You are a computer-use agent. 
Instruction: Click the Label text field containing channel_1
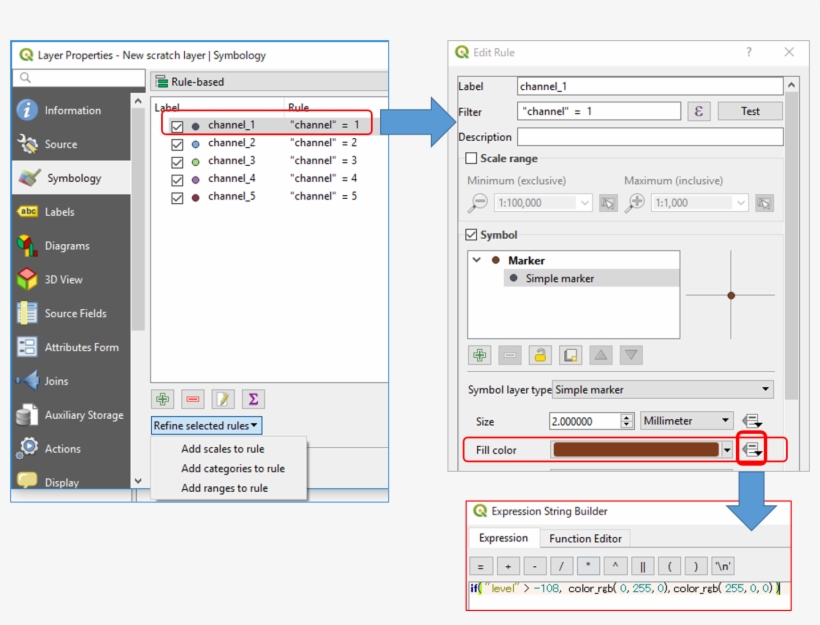[650, 87]
